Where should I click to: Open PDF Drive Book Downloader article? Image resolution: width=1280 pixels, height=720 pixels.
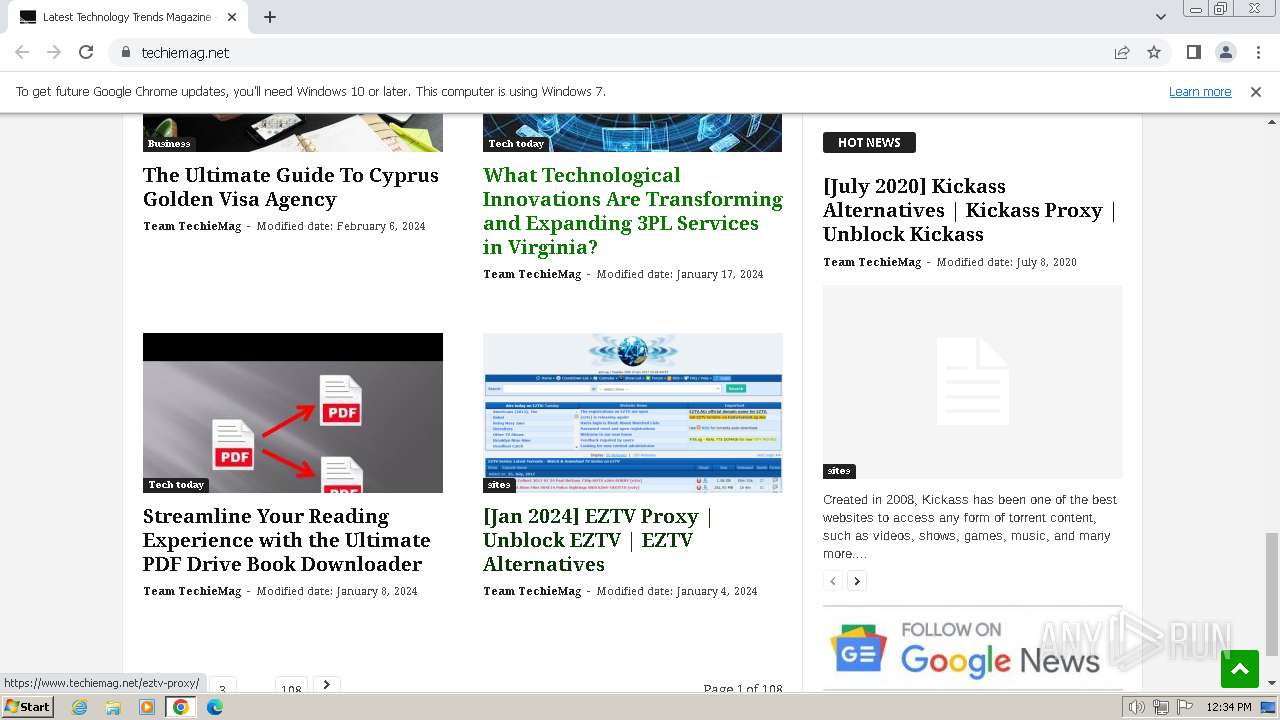[286, 540]
